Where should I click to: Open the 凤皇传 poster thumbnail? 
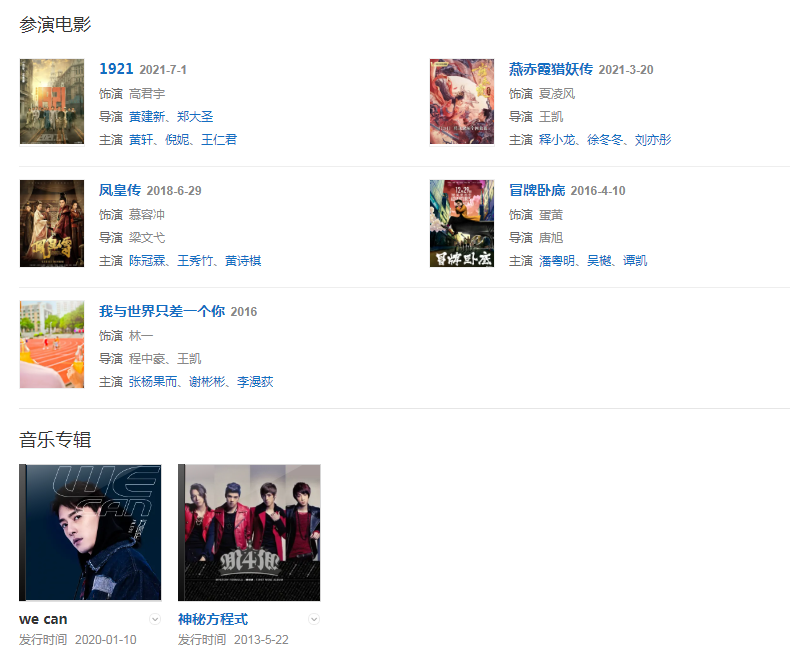[52, 223]
